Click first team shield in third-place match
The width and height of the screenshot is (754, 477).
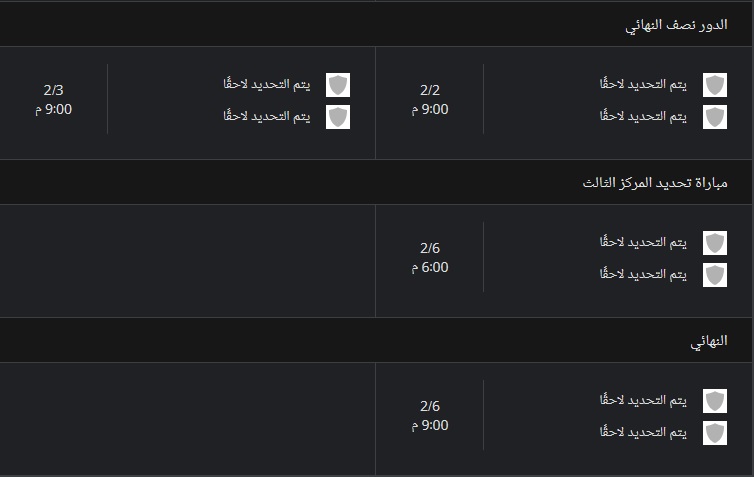click(715, 243)
